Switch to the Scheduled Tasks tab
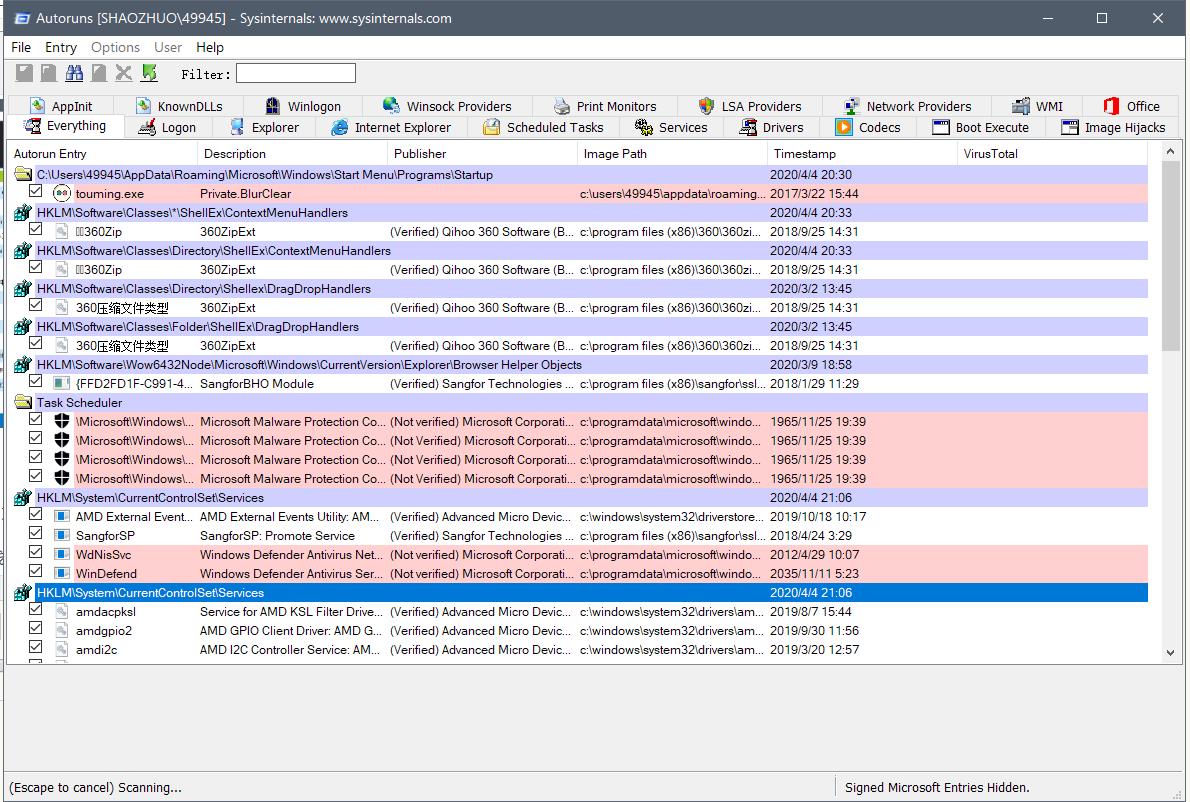 coord(544,127)
